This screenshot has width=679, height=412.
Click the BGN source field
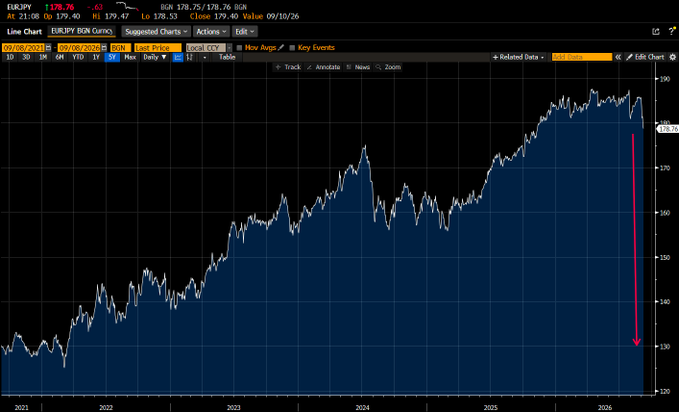121,48
